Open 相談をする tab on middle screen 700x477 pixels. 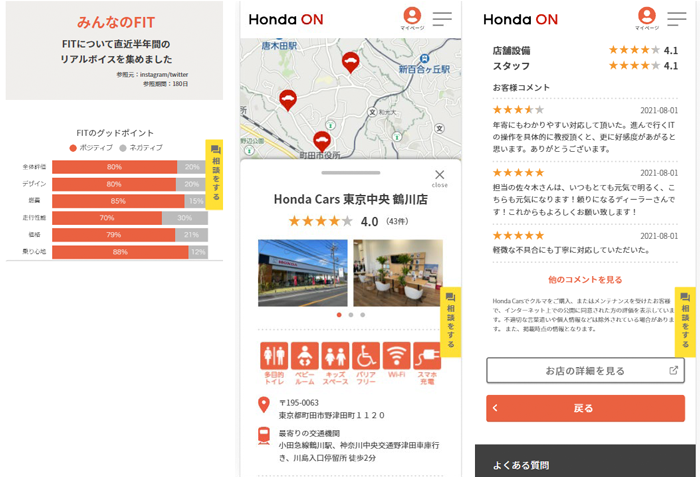coord(451,322)
